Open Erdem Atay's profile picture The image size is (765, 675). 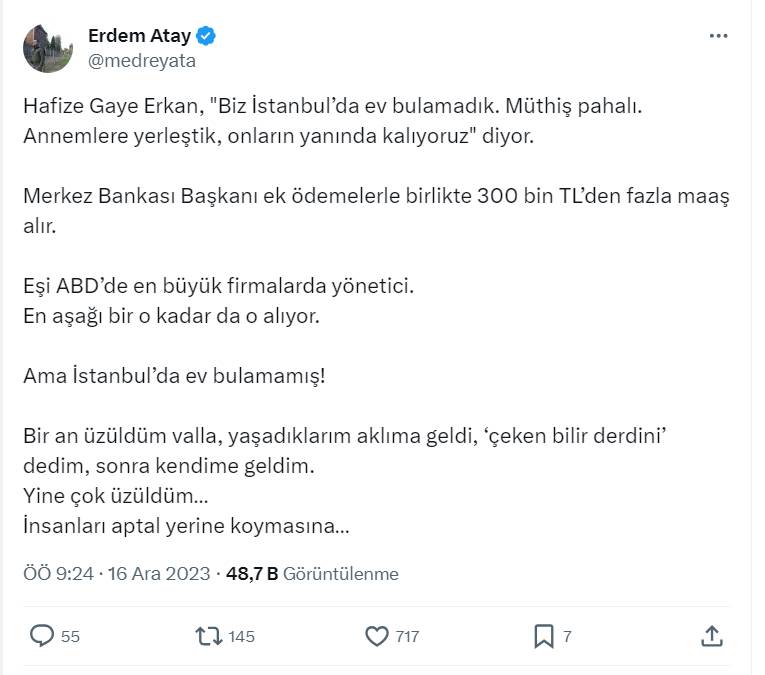pos(48,48)
